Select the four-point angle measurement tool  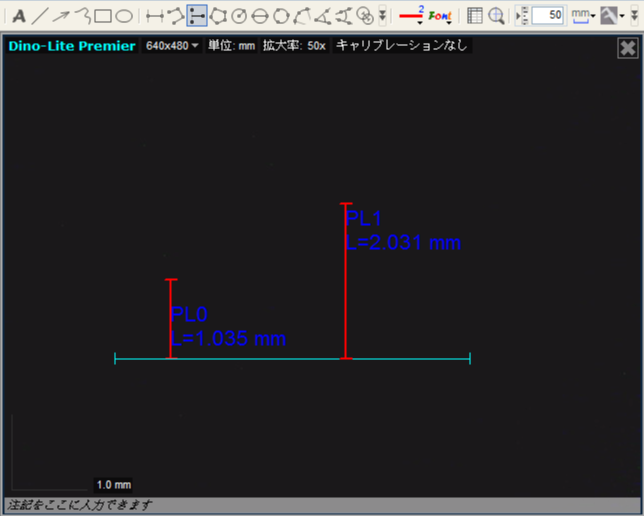(x=344, y=16)
